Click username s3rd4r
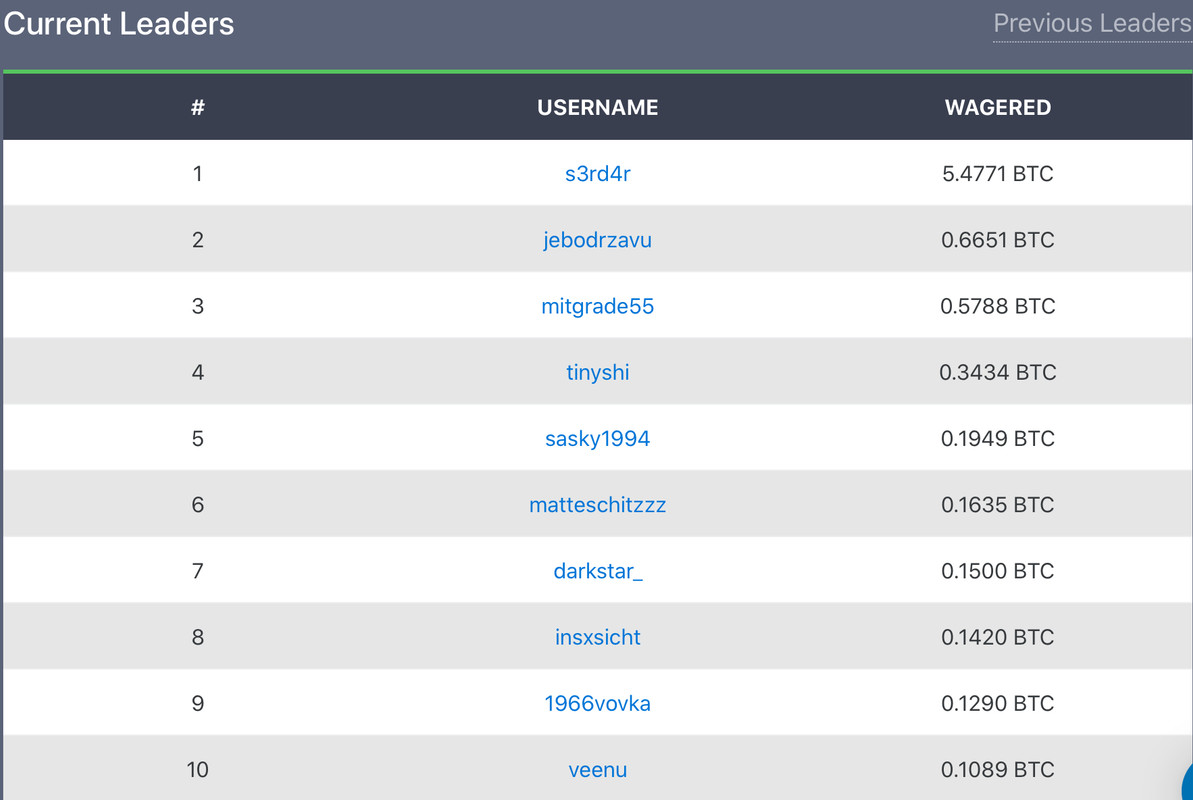This screenshot has width=1193, height=800. [x=598, y=174]
